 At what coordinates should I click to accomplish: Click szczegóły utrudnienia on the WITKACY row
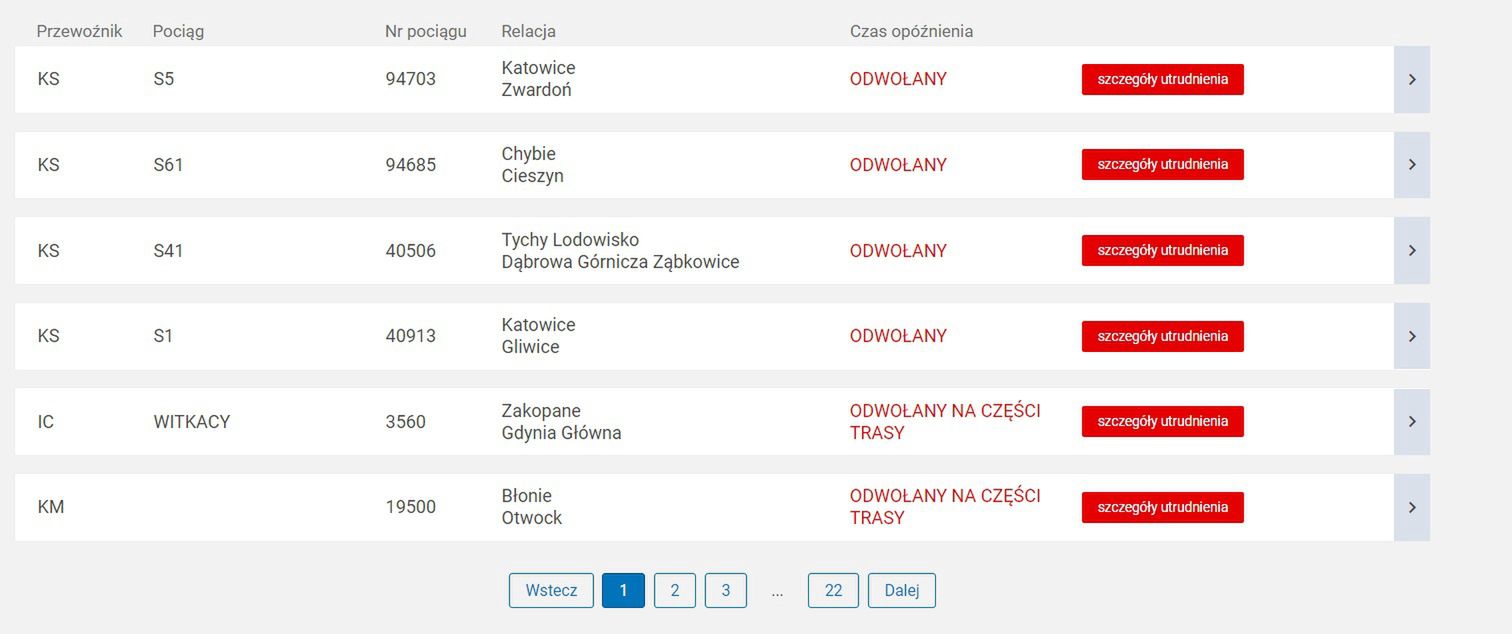1162,421
